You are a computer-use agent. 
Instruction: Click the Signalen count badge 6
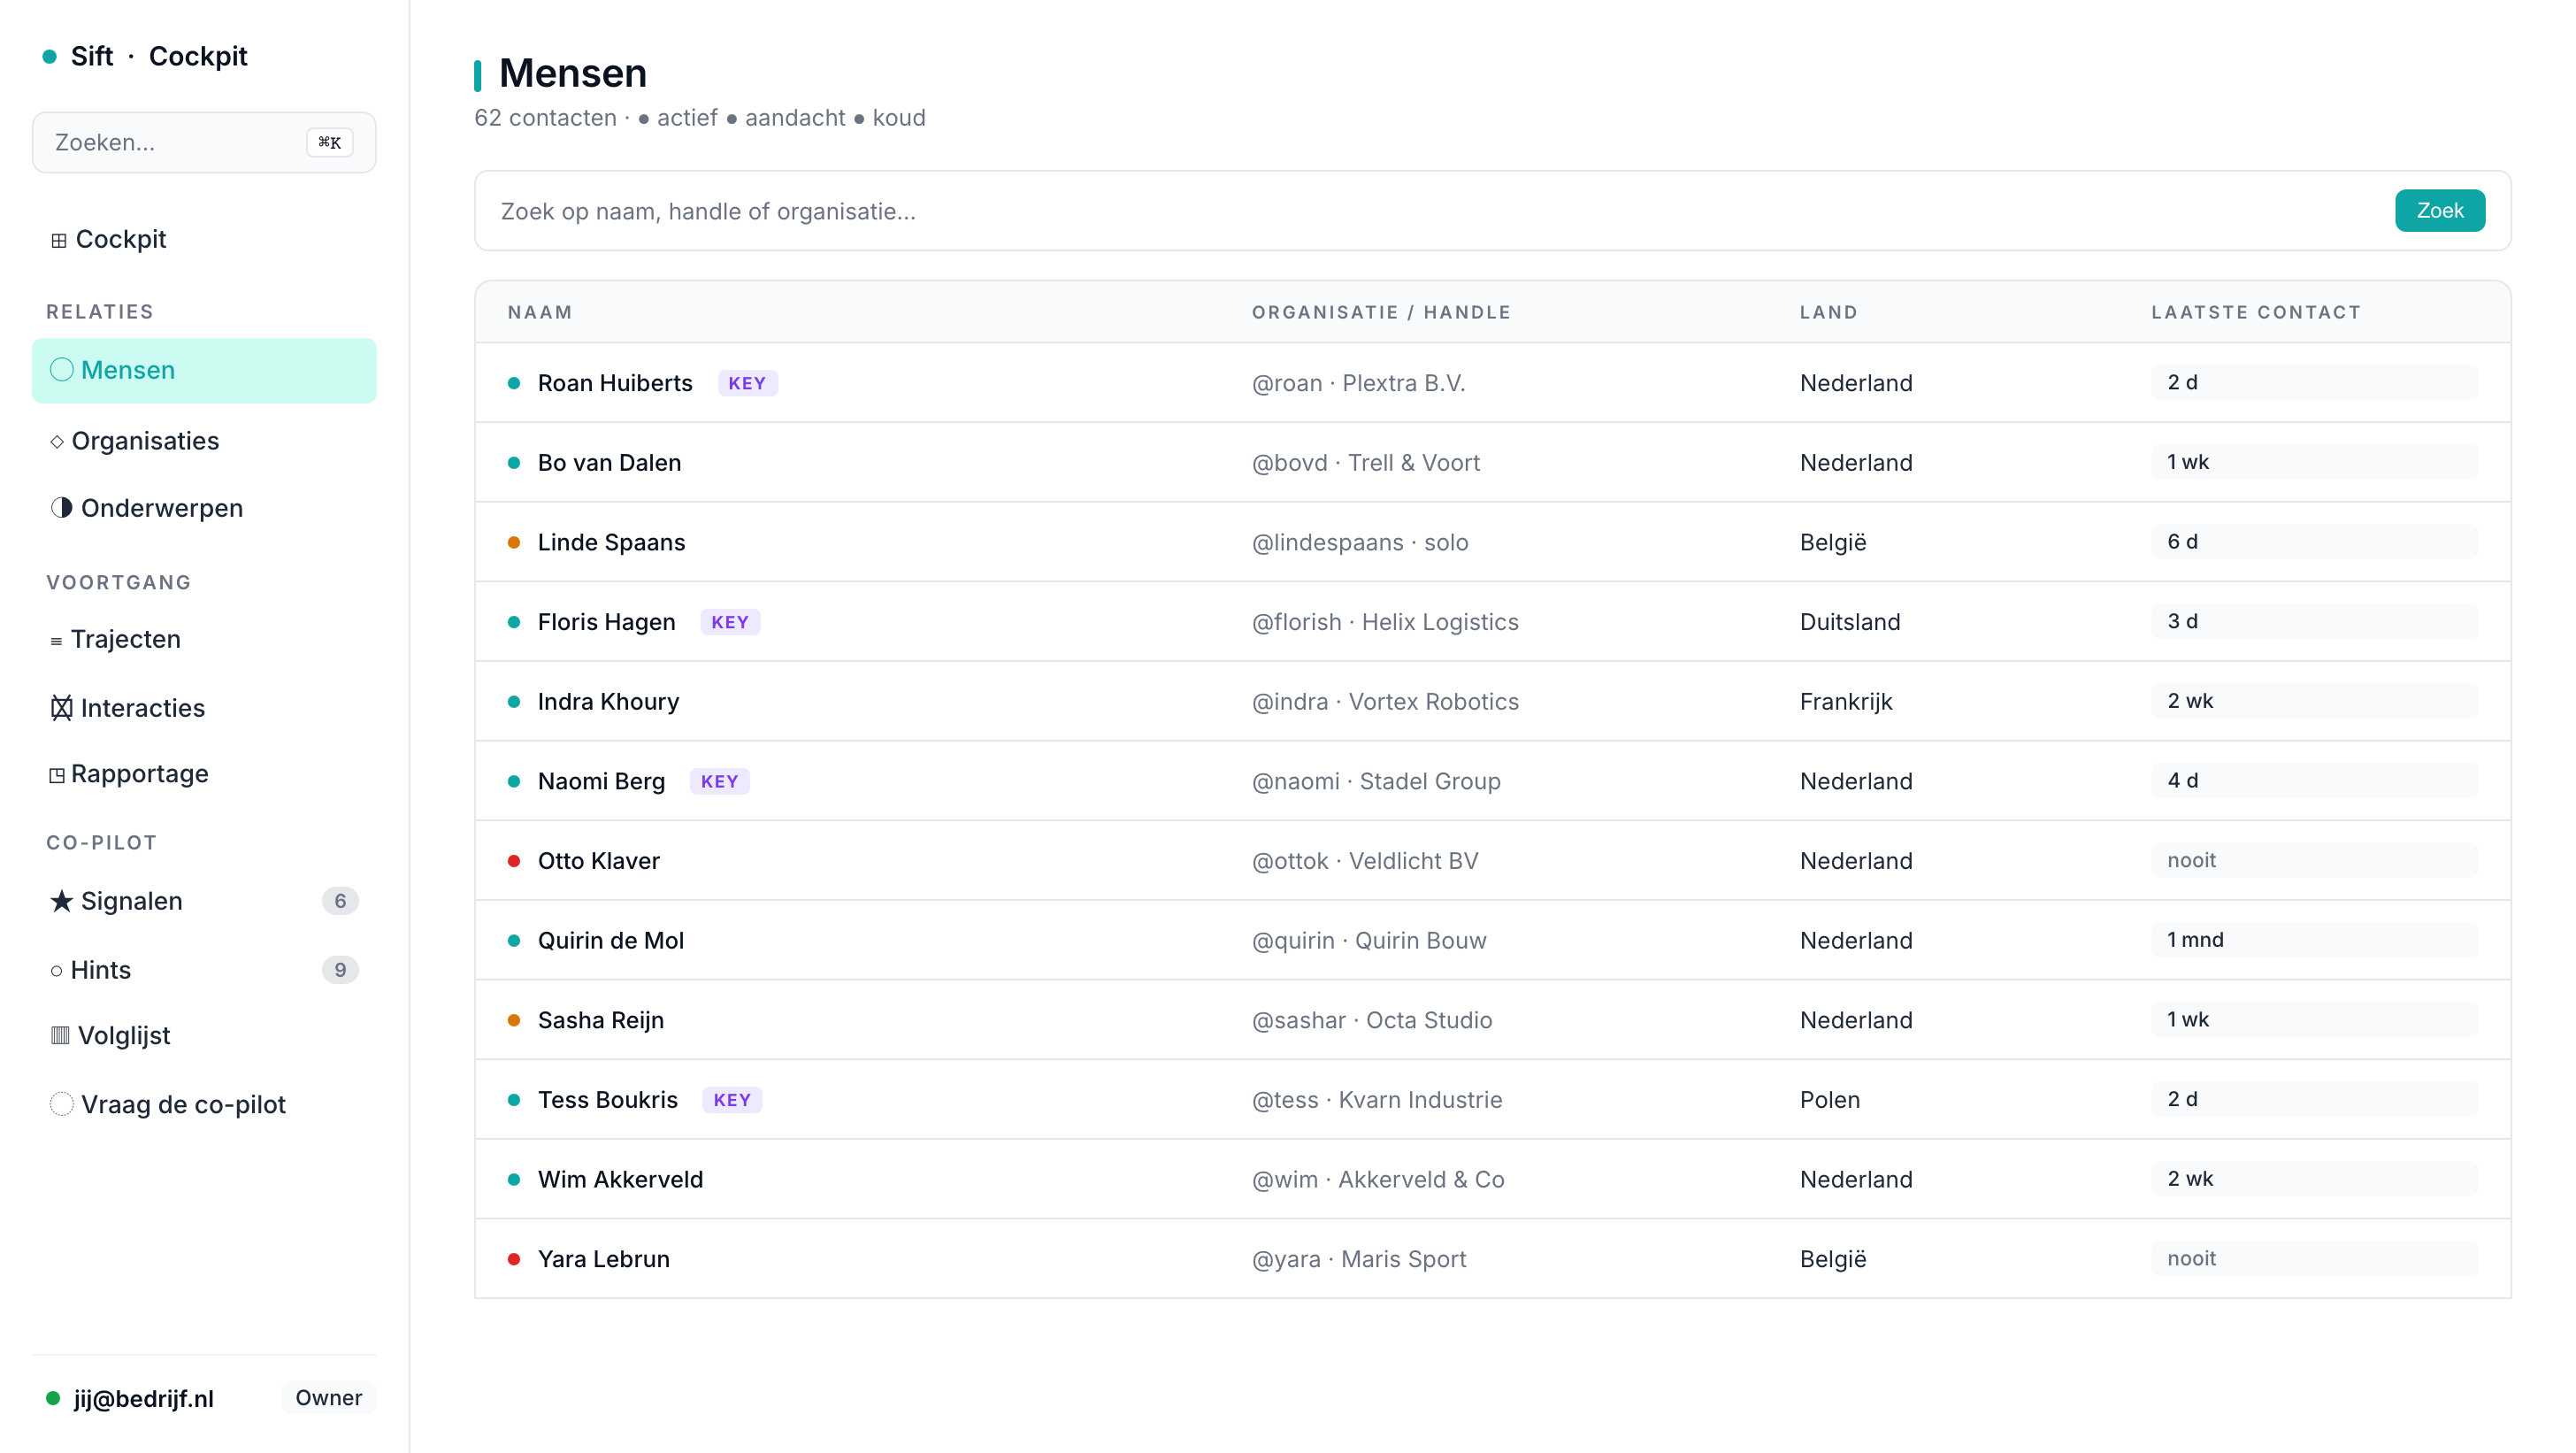[340, 901]
